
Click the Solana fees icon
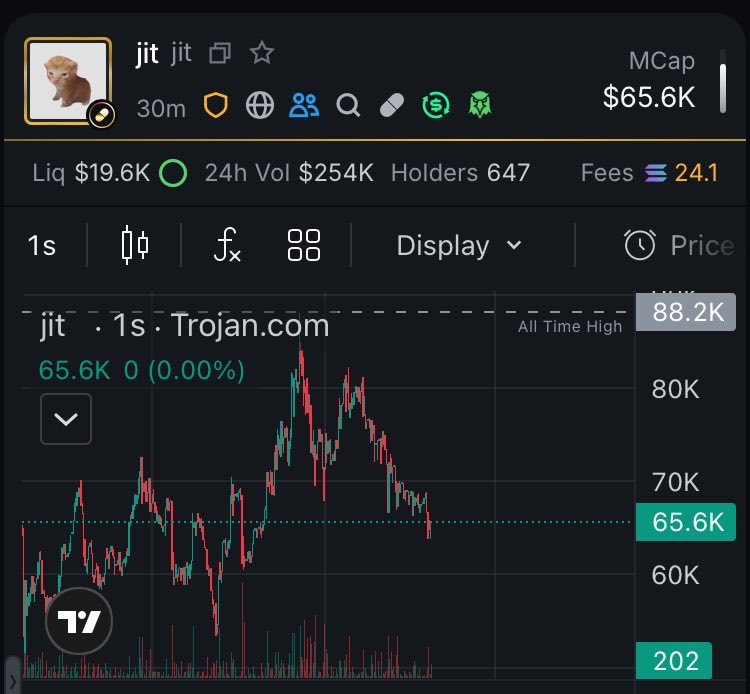(655, 173)
